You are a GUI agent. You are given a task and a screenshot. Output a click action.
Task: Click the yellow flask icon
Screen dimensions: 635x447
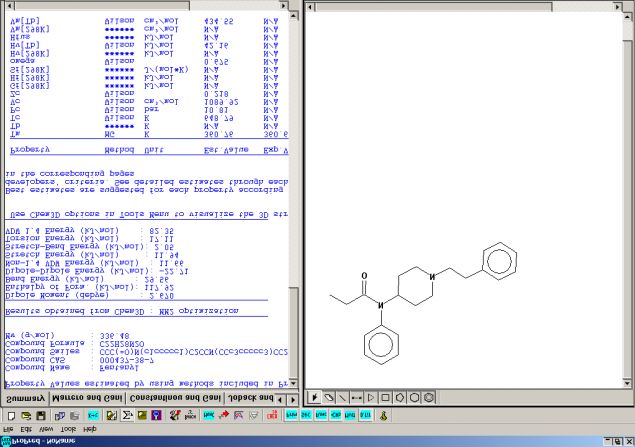pyautogui.click(x=384, y=415)
